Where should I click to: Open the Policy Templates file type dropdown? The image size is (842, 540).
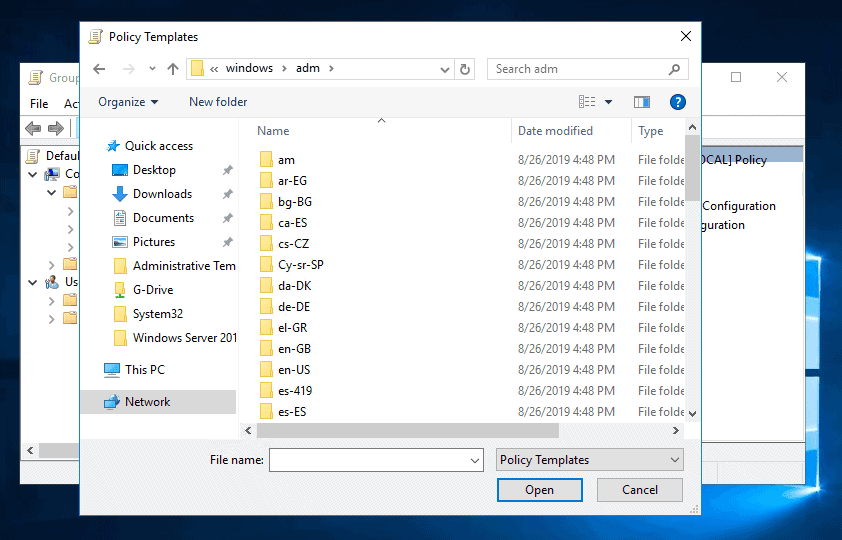[x=590, y=460]
